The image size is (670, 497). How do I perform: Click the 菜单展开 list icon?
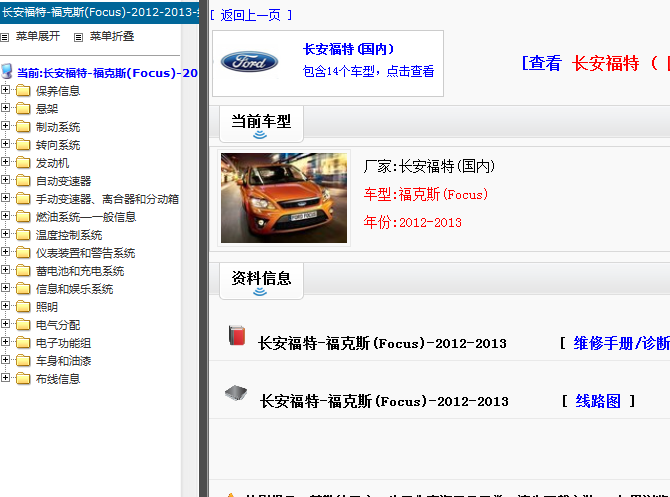5,38
